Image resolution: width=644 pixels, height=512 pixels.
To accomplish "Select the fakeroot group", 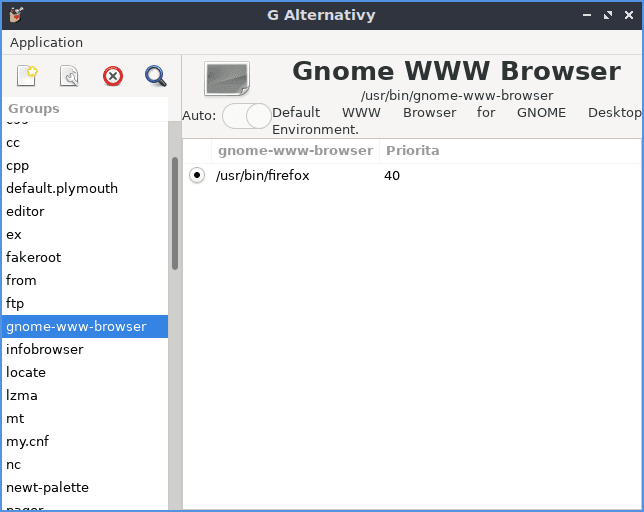I will (x=85, y=257).
